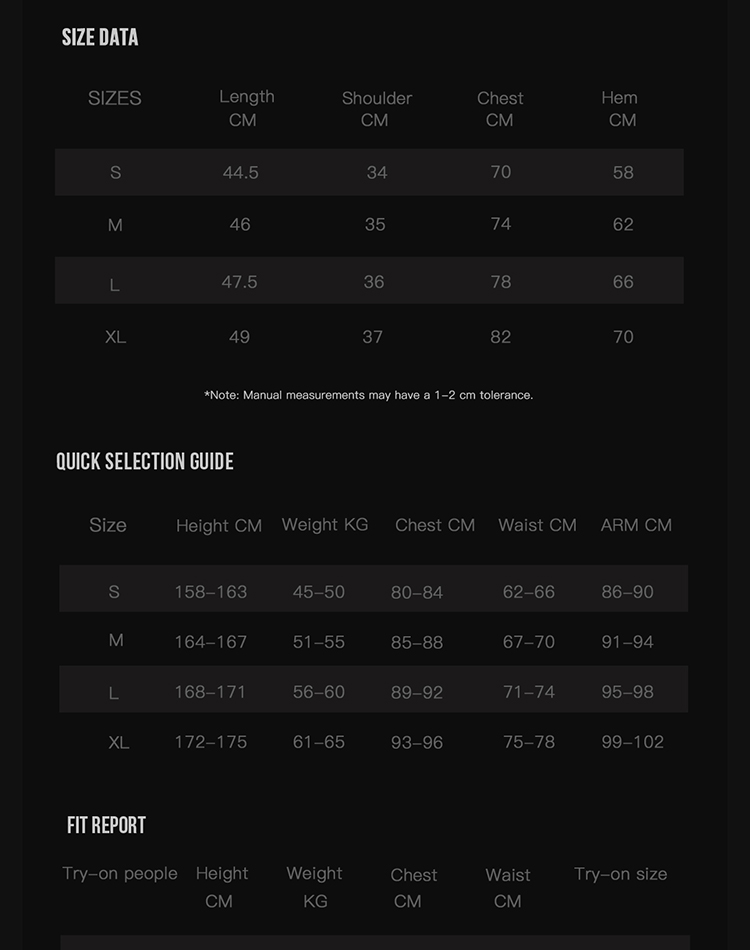Viewport: 750px width, 950px height.
Task: Select the 47.5 length cell
Action: (x=239, y=282)
